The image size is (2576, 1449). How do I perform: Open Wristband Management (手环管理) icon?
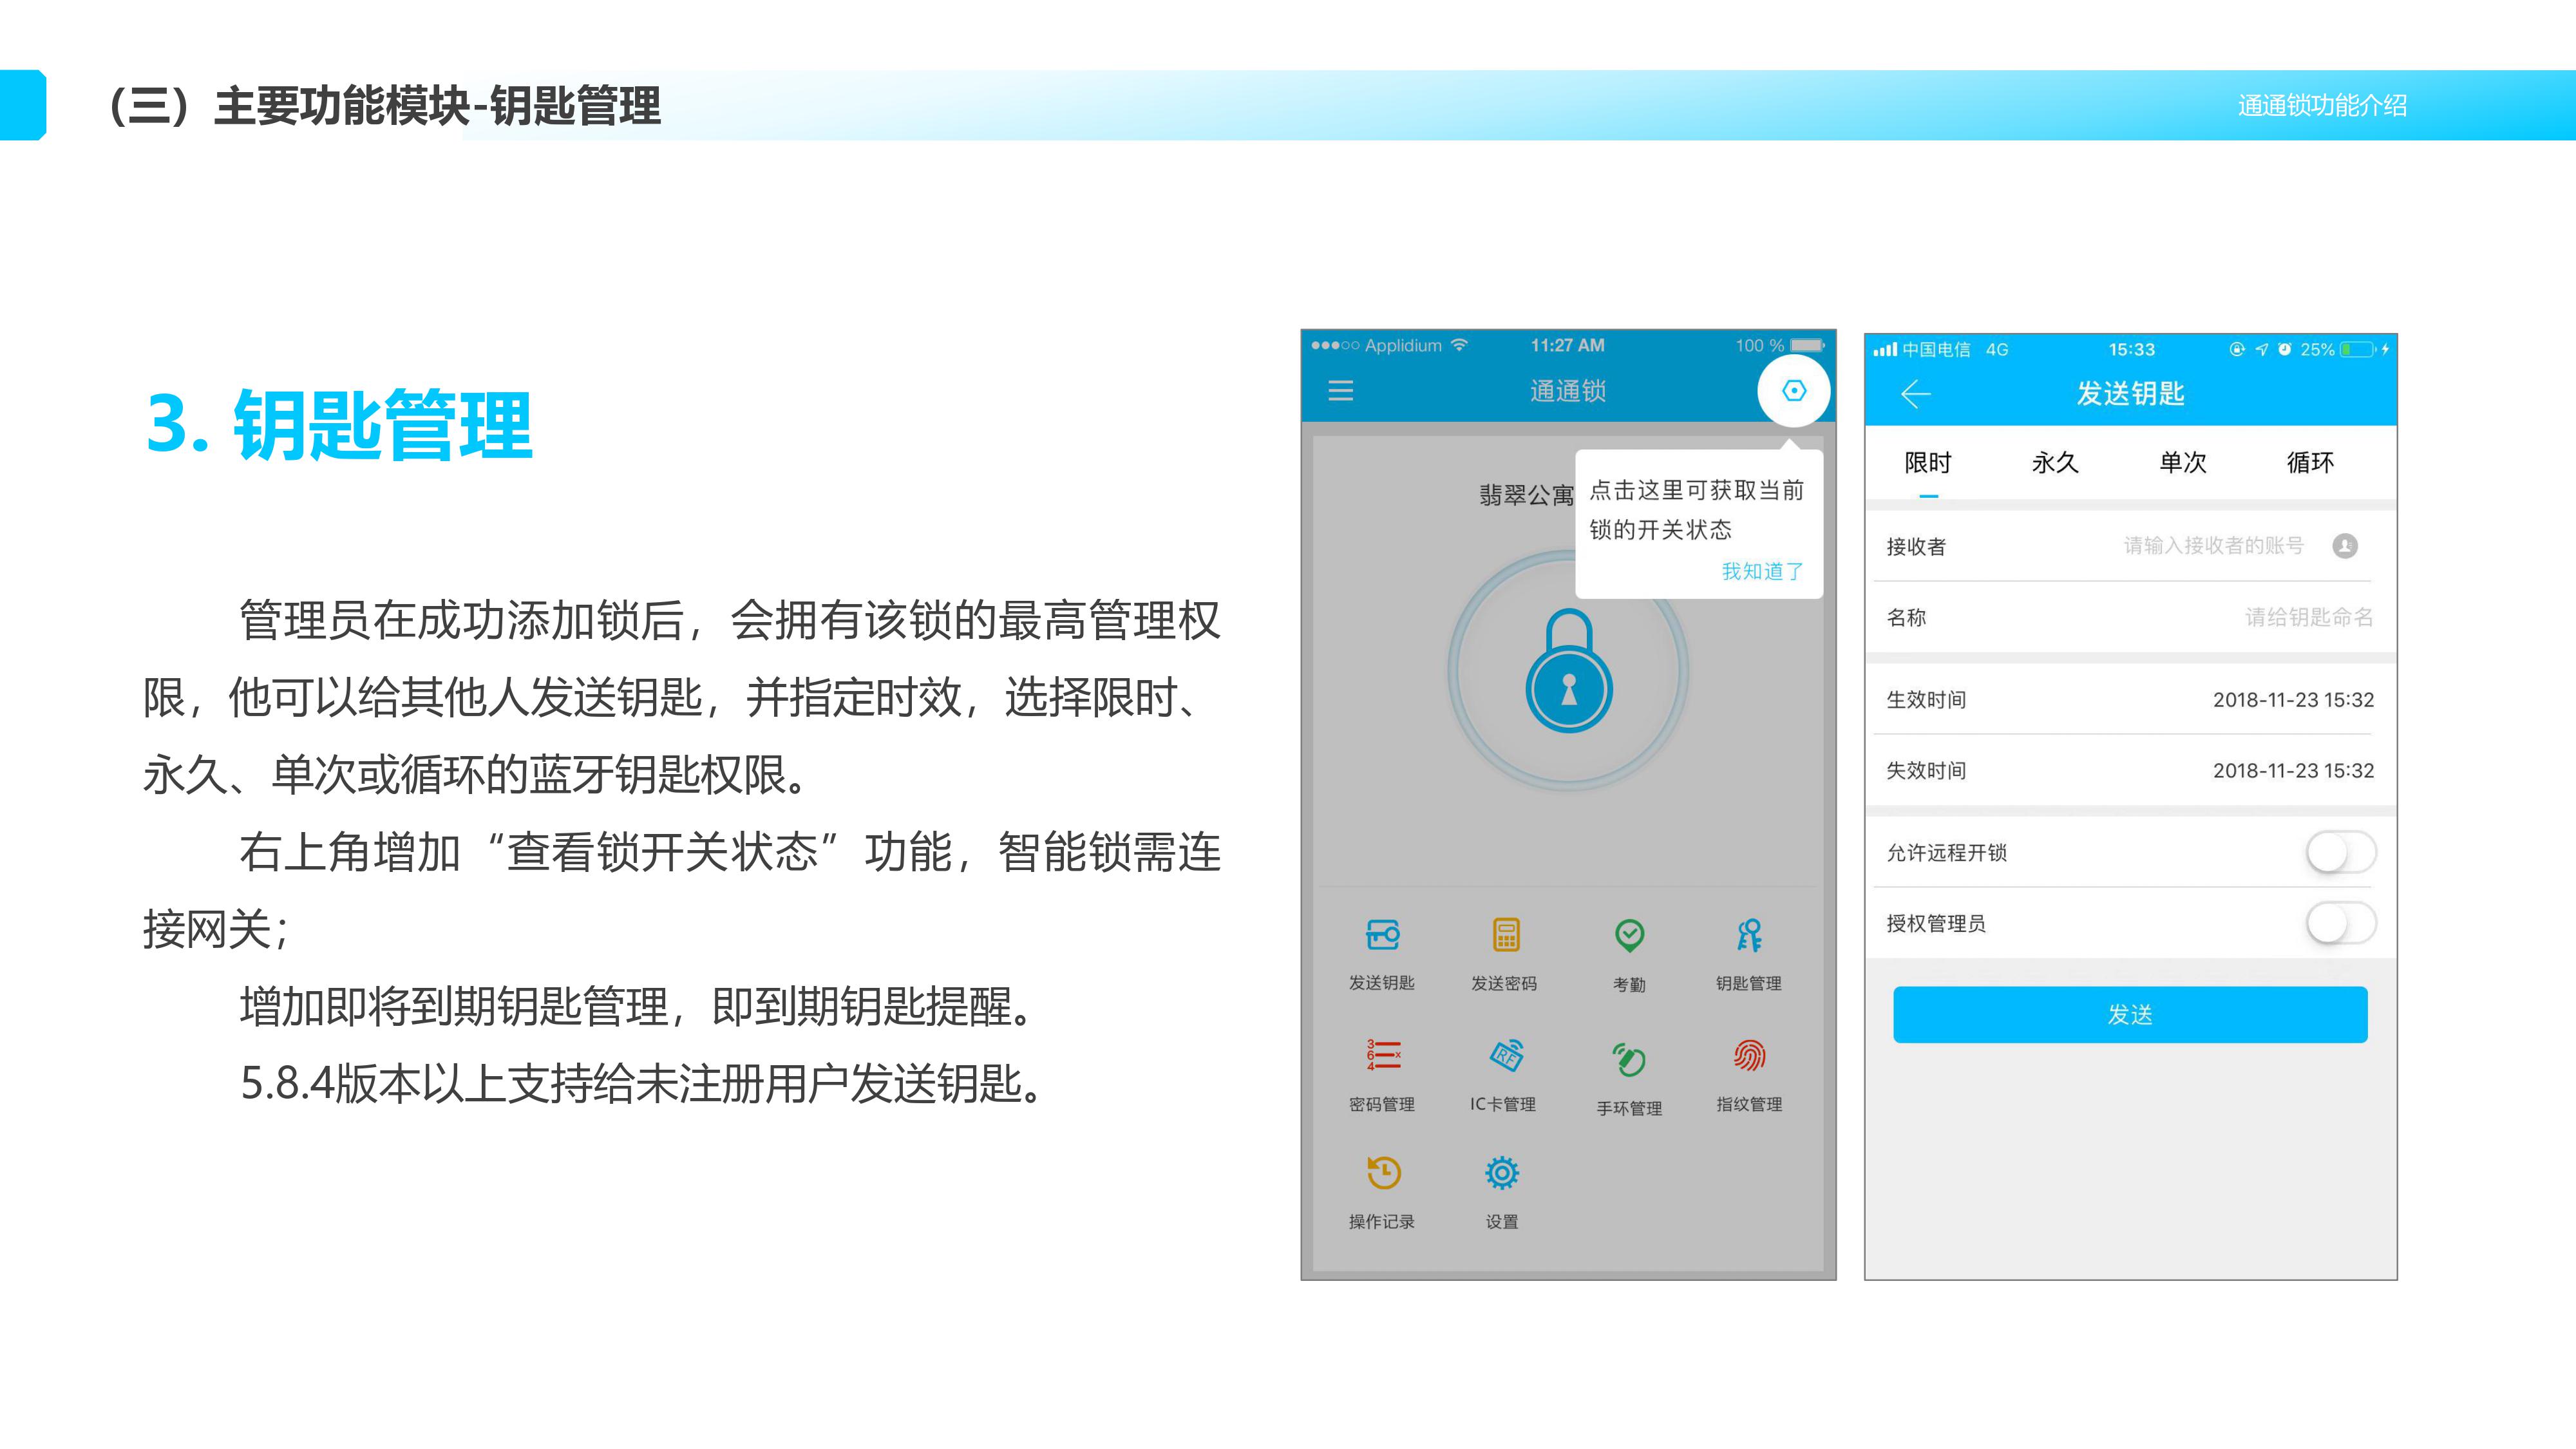point(1629,1059)
